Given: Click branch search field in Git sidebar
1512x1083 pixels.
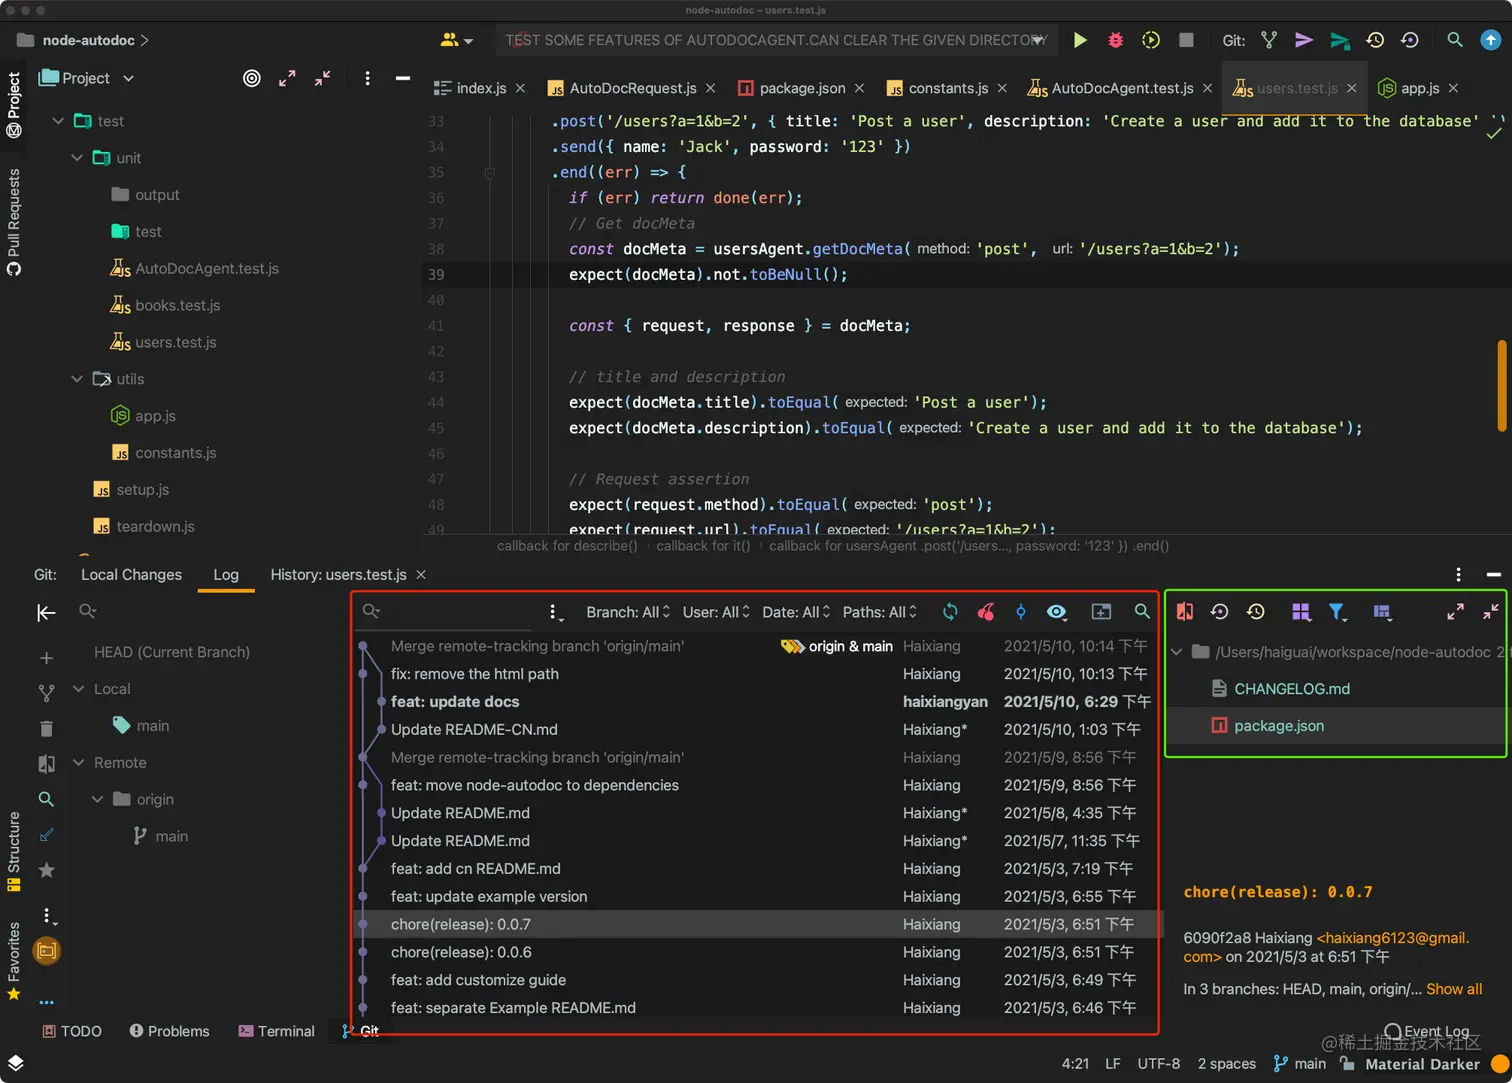Looking at the screenshot, I should pos(205,611).
